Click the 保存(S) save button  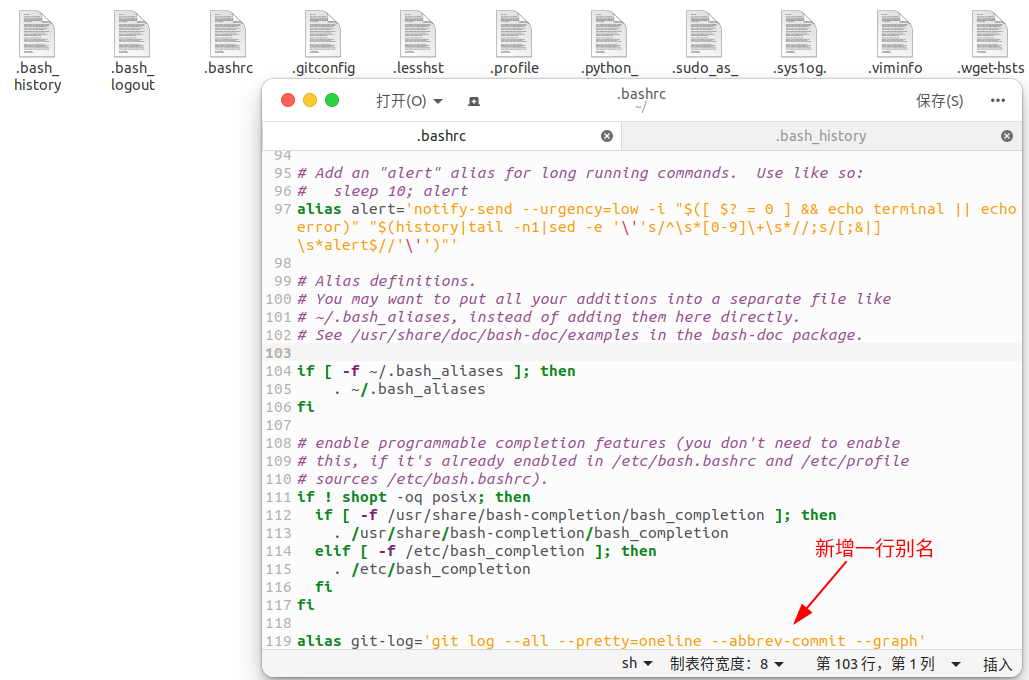939,101
